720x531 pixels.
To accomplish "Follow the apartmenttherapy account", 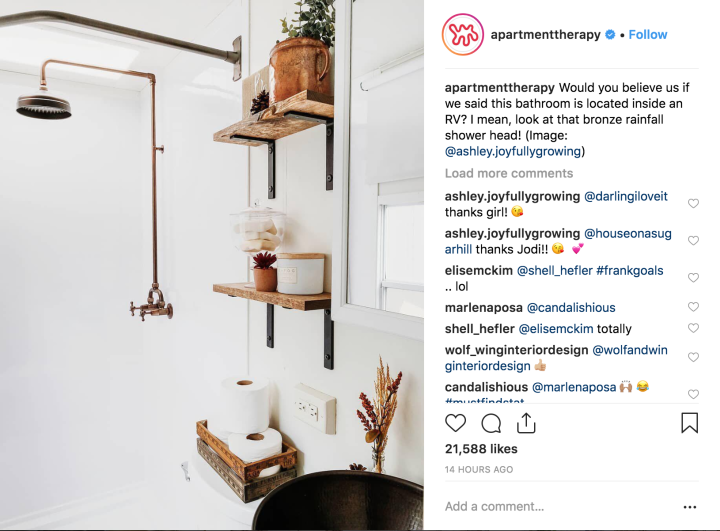I will click(x=647, y=34).
